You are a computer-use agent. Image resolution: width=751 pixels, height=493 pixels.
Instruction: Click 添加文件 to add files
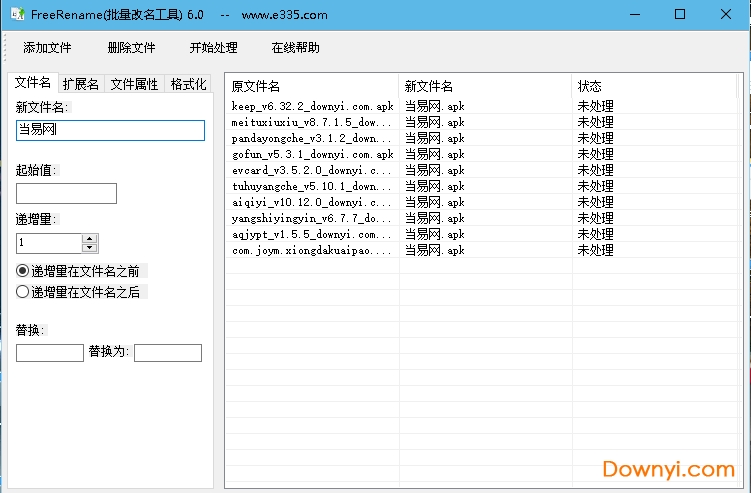47,47
